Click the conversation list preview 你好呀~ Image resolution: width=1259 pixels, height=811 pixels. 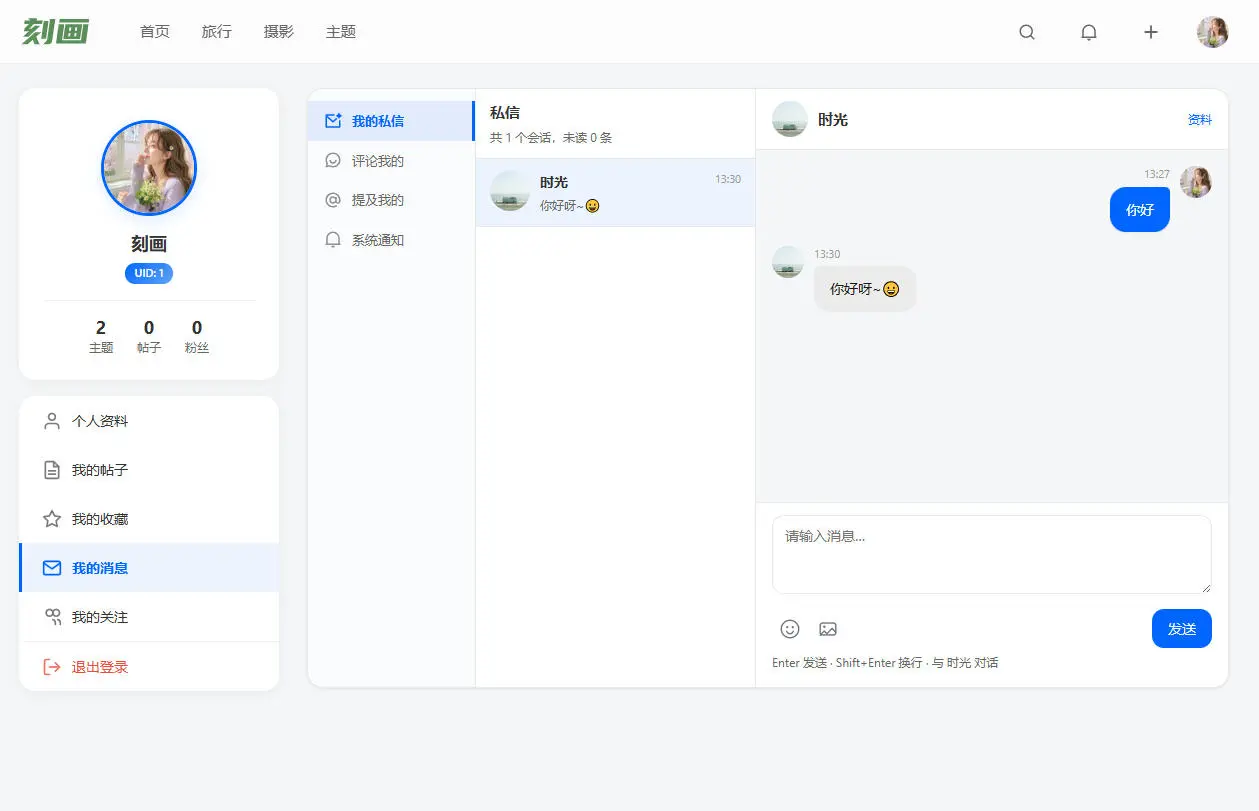570,206
